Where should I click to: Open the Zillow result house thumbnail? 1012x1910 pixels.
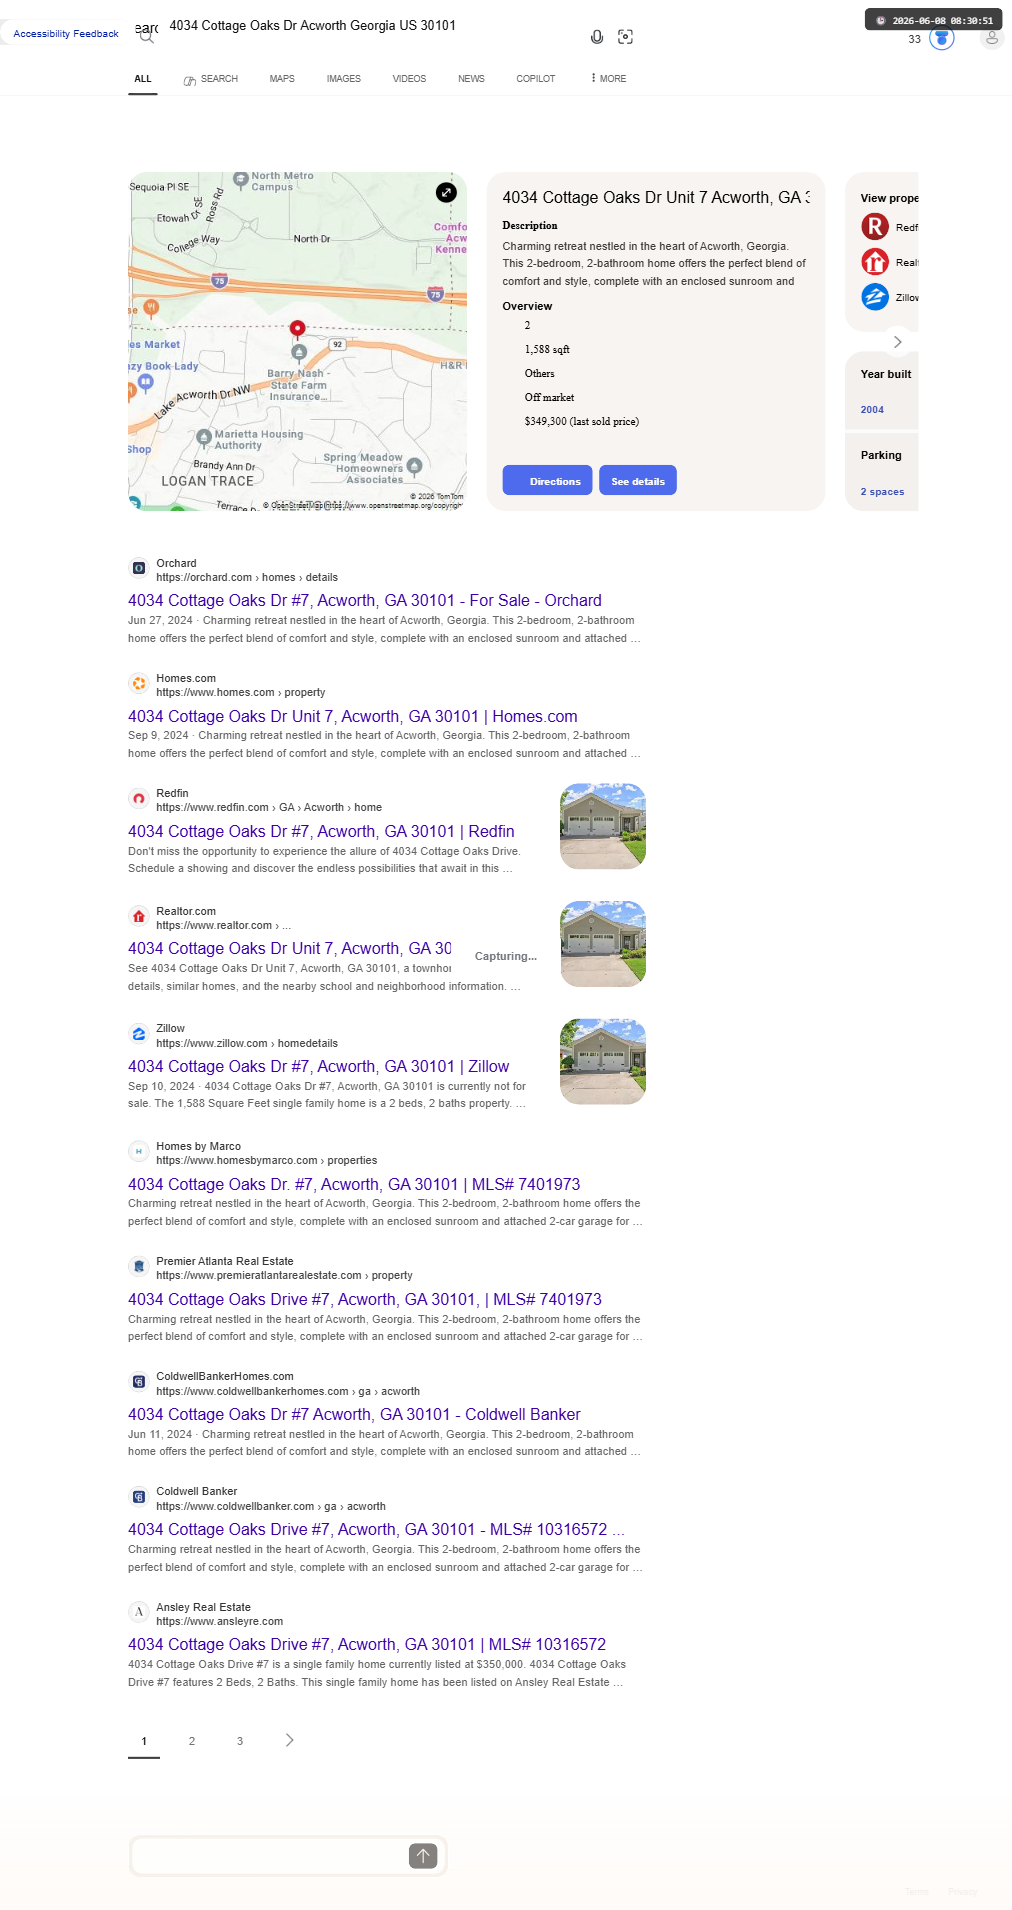tap(603, 1062)
